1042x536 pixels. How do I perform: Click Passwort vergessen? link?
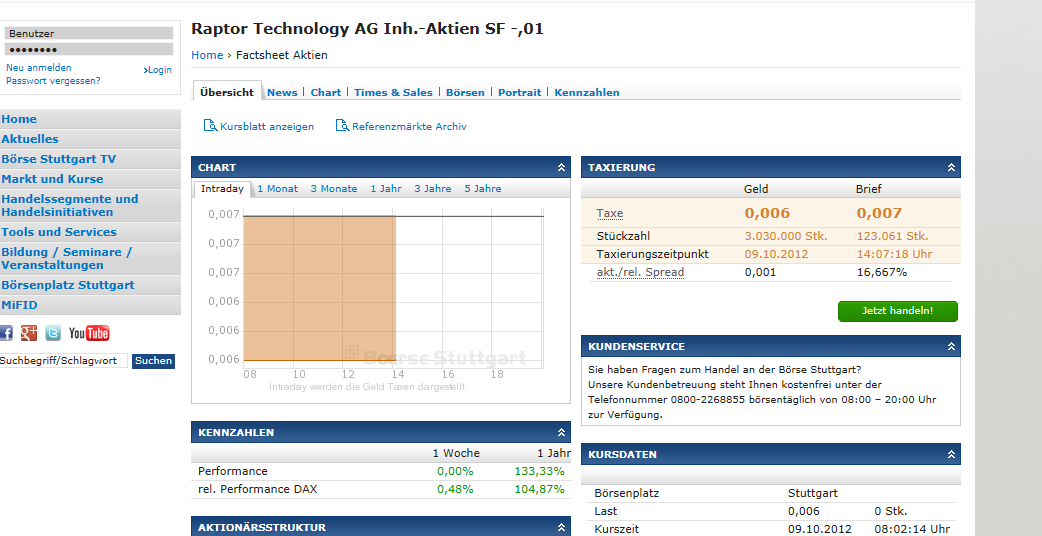click(x=53, y=81)
